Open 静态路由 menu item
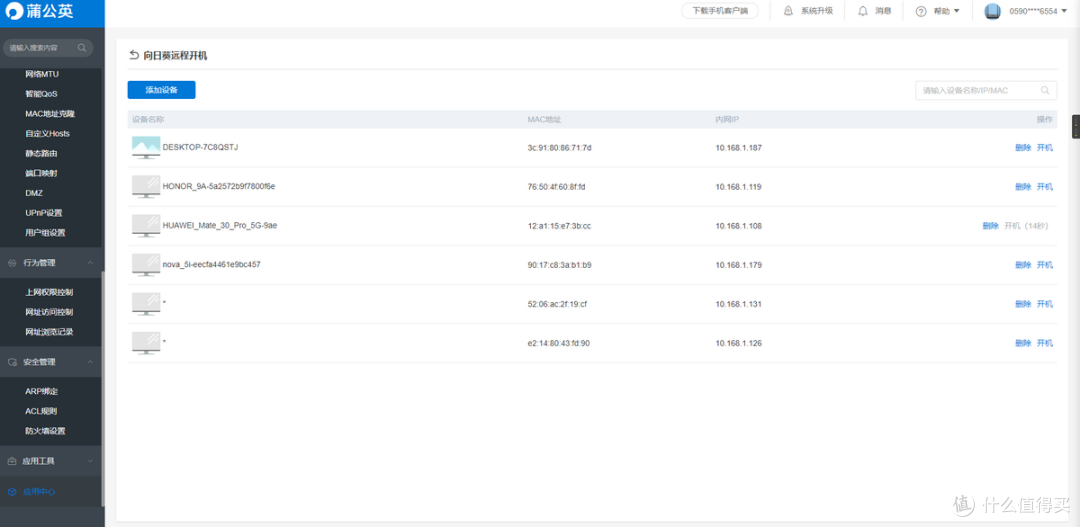 pos(41,153)
